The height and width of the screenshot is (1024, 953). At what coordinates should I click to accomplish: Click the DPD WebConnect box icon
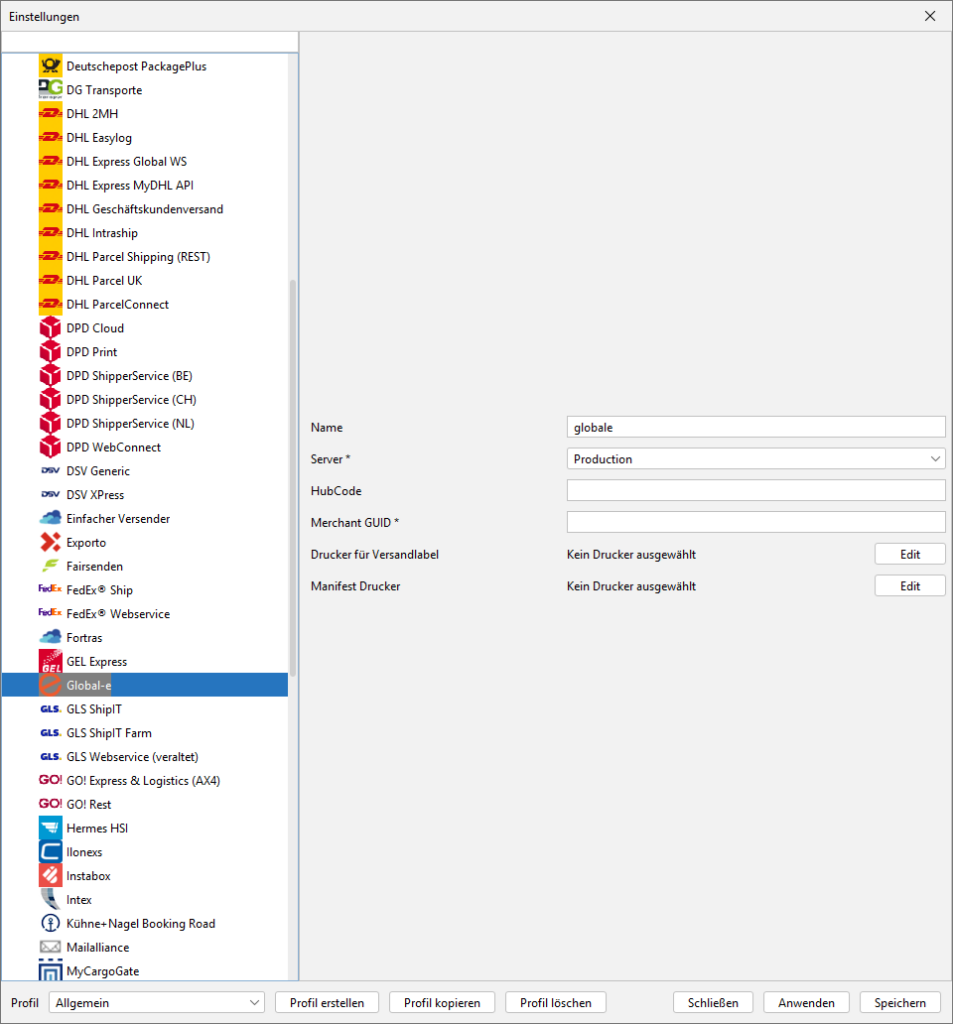(50, 447)
